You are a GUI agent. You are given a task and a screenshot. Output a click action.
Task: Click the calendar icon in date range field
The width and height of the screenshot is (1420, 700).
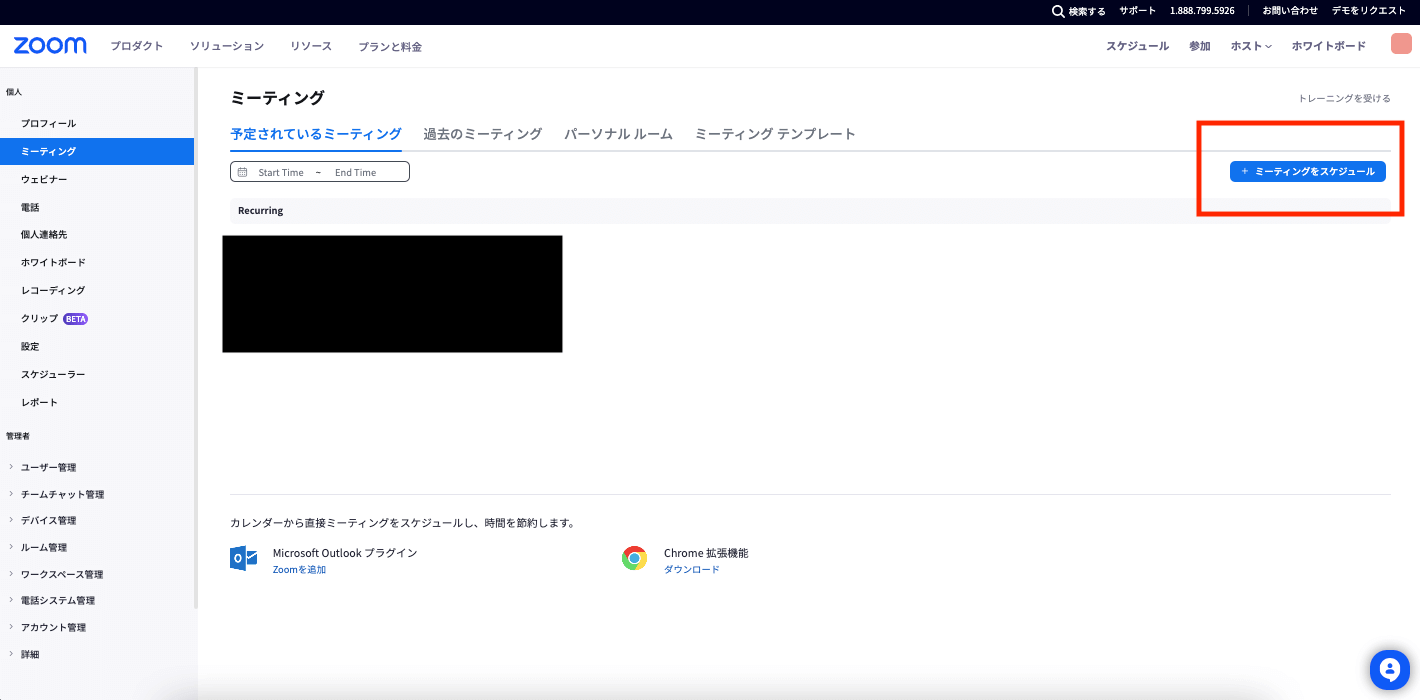click(243, 172)
